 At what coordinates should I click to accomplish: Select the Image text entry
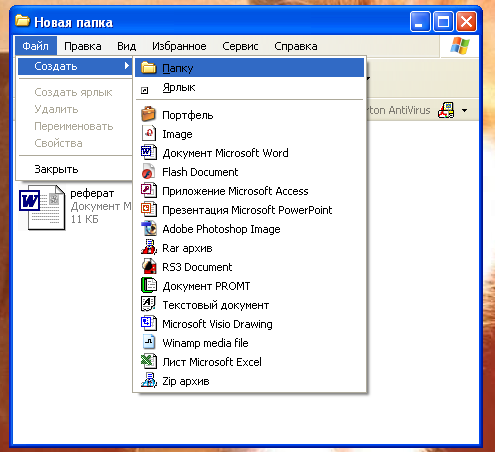click(177, 134)
